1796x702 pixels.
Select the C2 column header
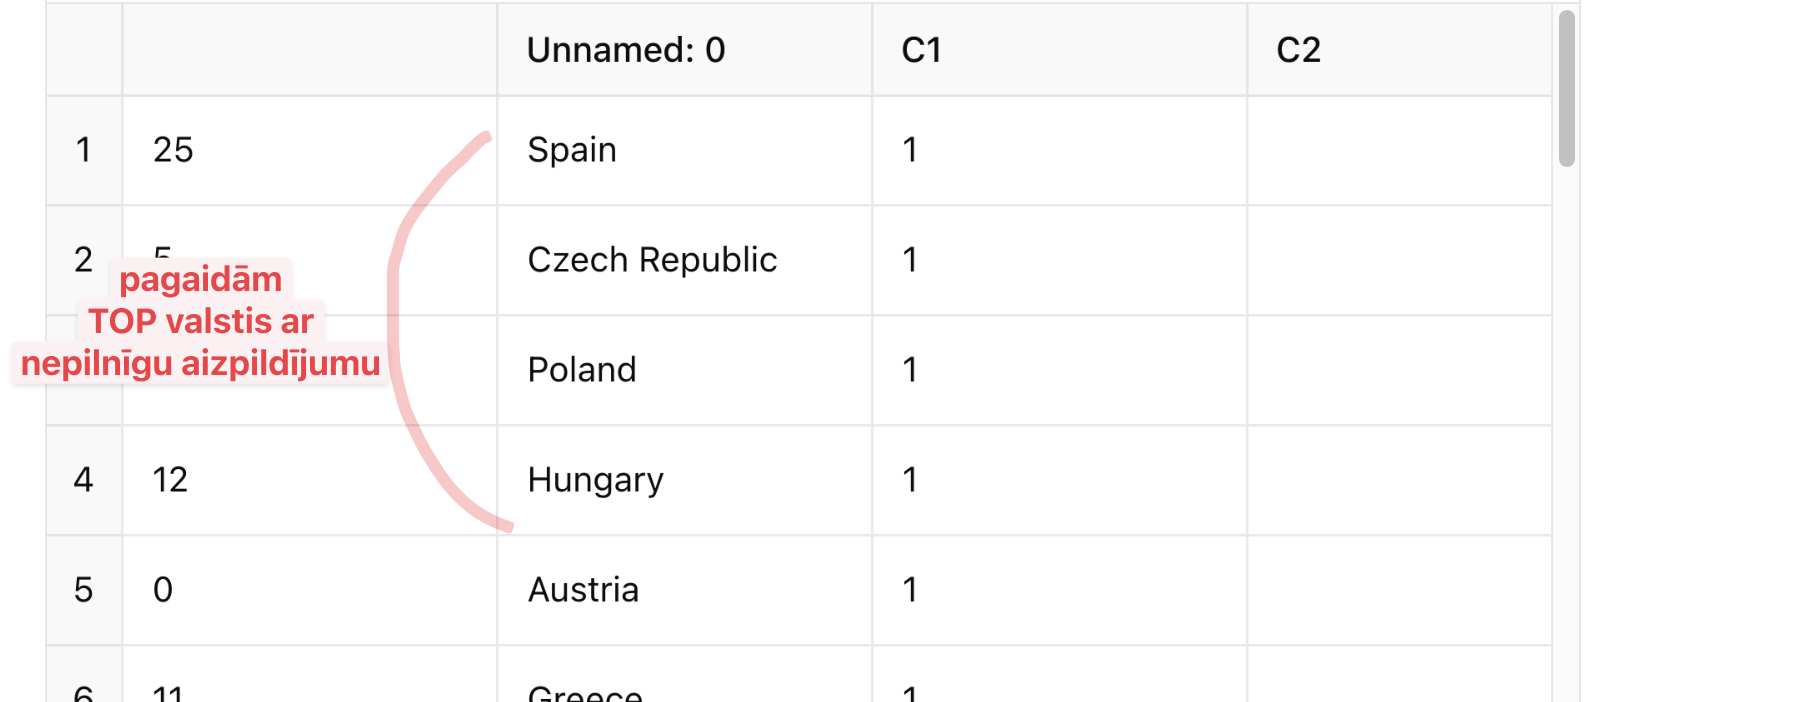click(x=1399, y=50)
